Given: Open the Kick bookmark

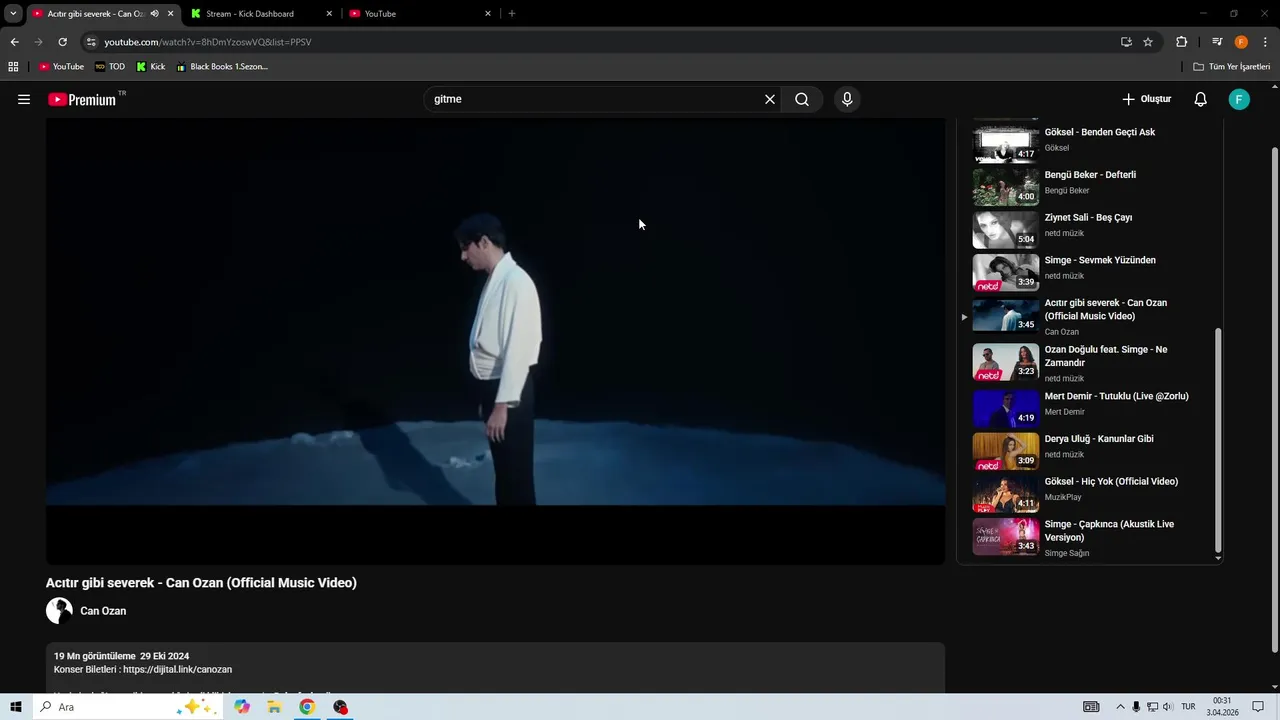Looking at the screenshot, I should pyautogui.click(x=151, y=67).
